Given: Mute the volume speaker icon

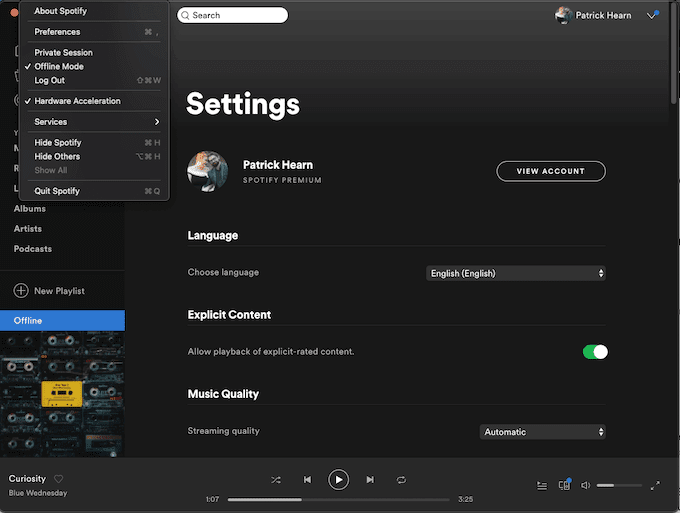Looking at the screenshot, I should (585, 485).
